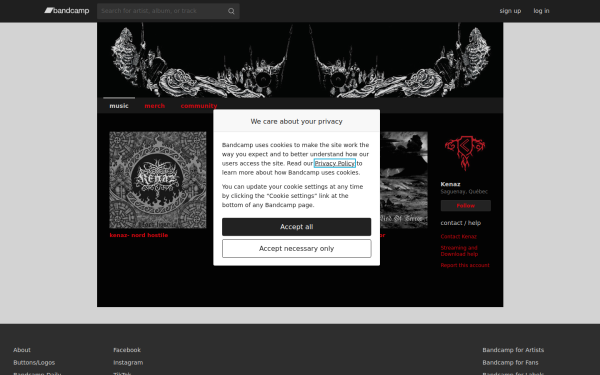Viewport: 600px width, 375px height.
Task: Open the Bandcamp for Fans footer link
Action: (510, 363)
